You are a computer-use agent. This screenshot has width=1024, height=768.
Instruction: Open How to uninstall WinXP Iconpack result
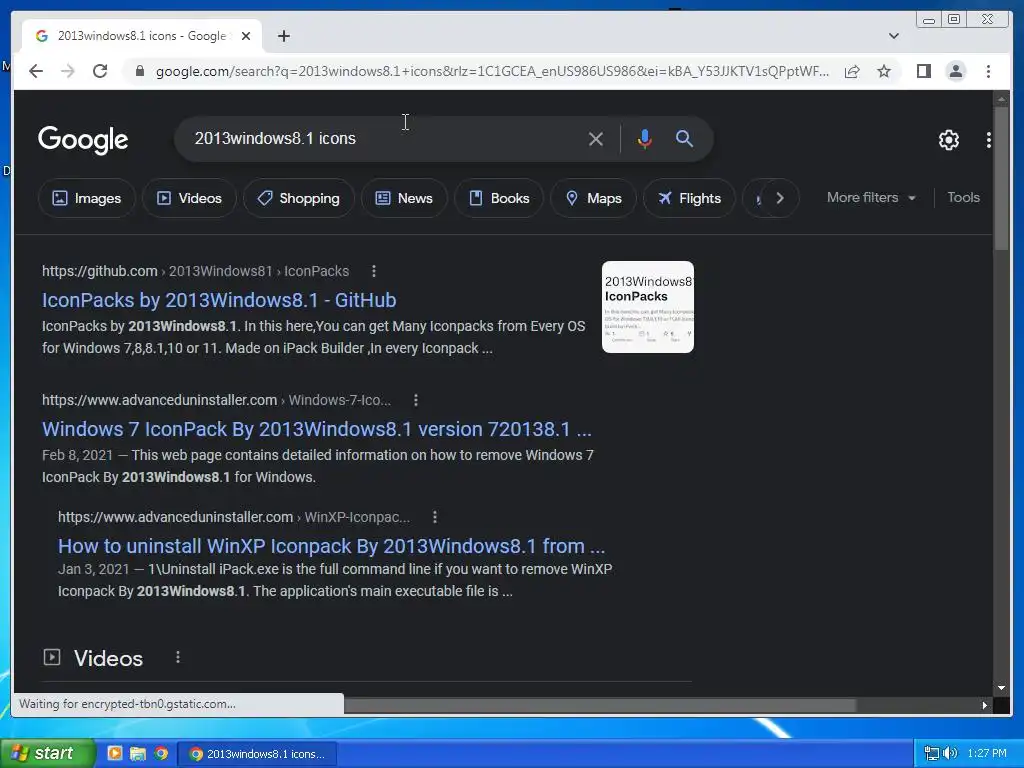pyautogui.click(x=331, y=546)
